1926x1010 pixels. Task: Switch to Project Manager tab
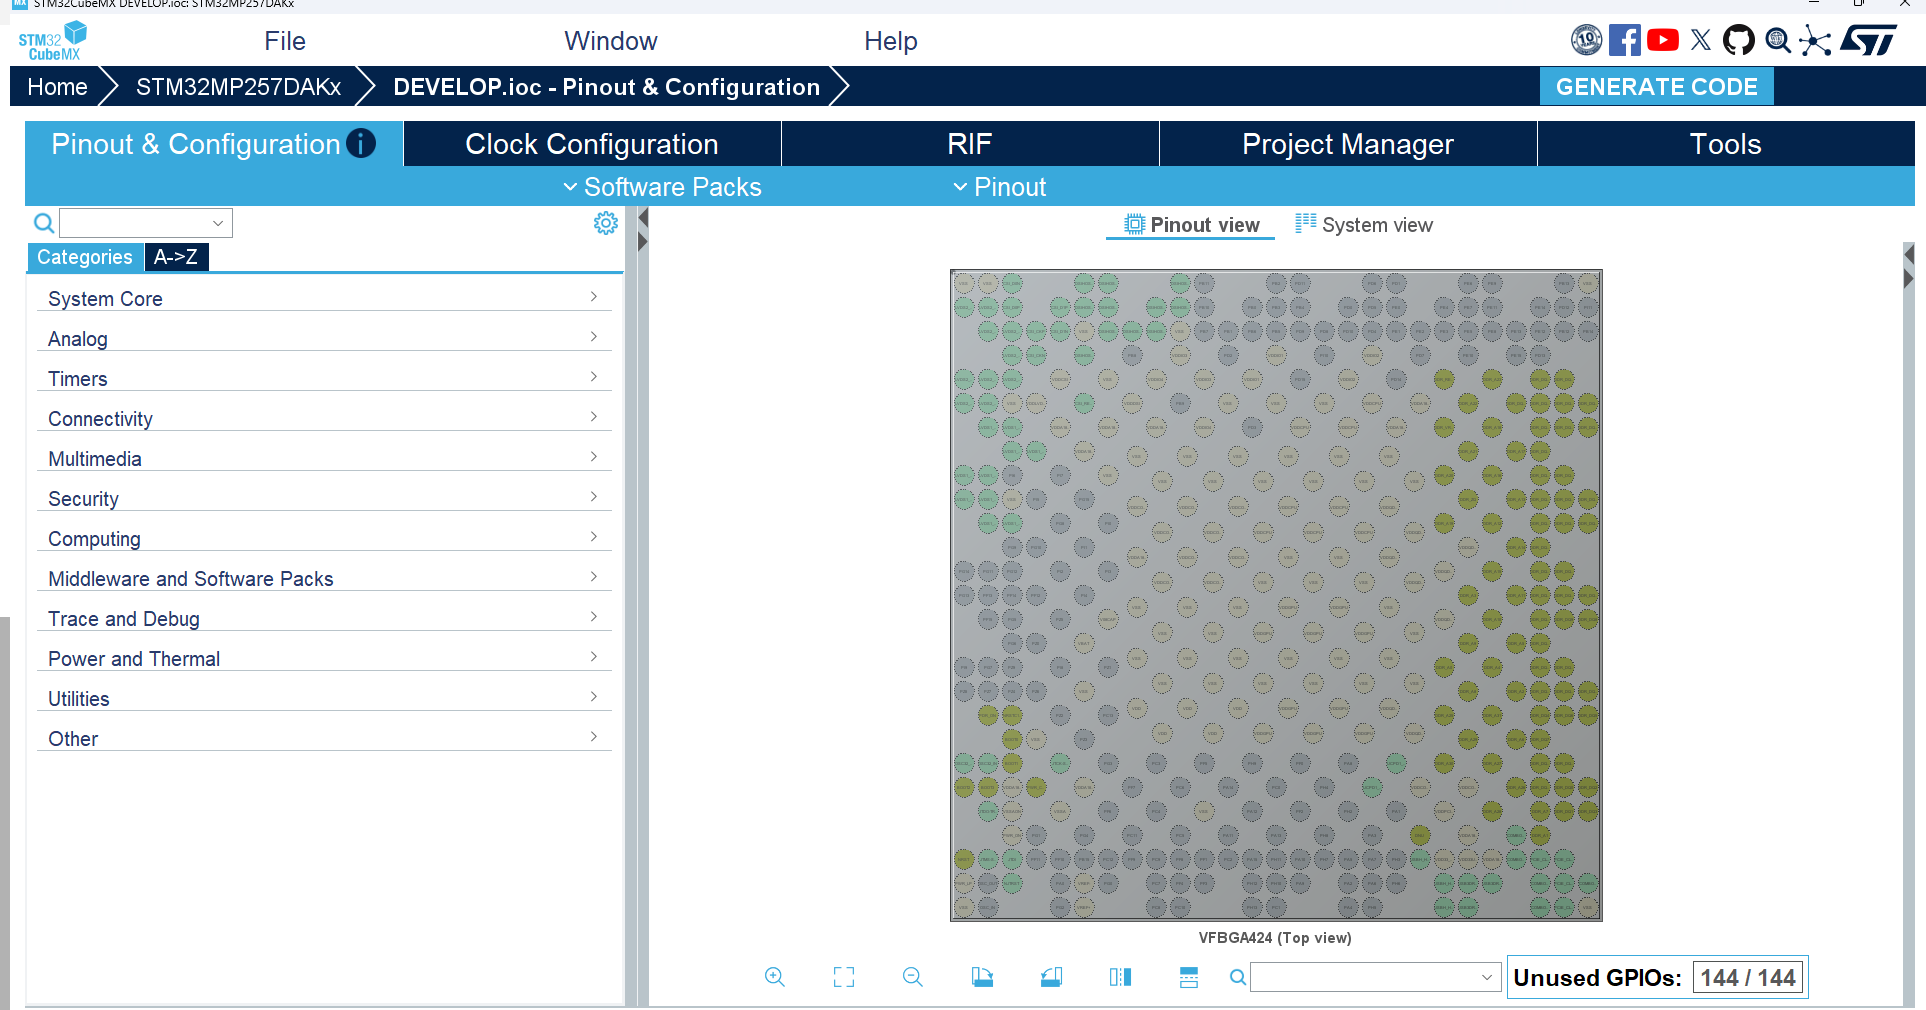(x=1348, y=144)
